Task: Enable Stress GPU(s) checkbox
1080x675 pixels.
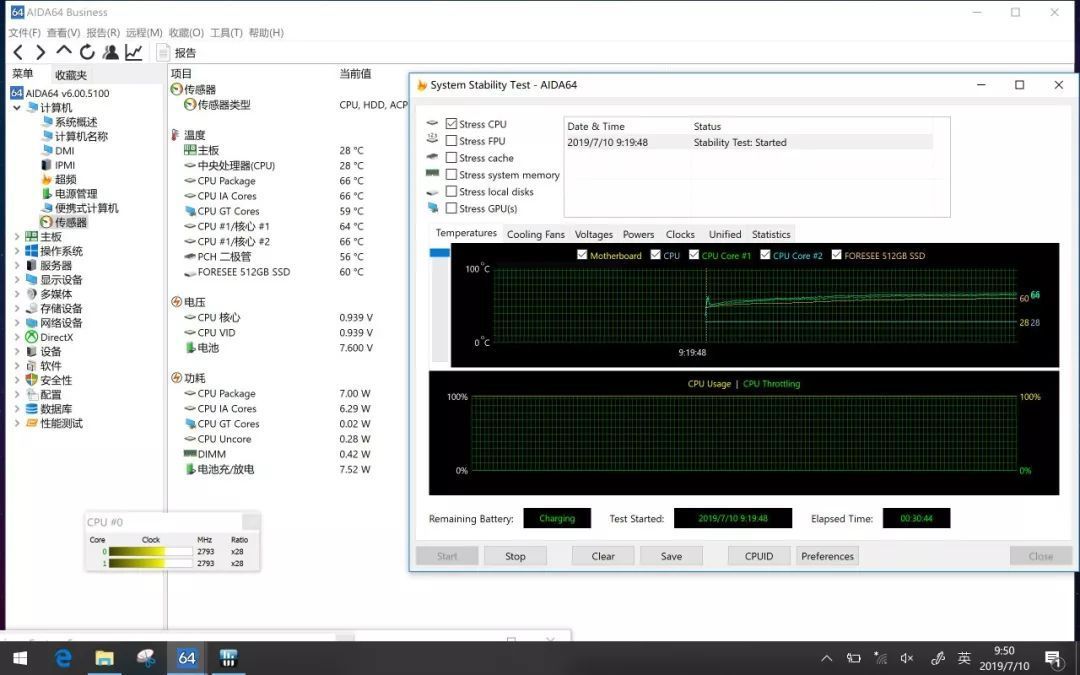Action: pos(451,208)
